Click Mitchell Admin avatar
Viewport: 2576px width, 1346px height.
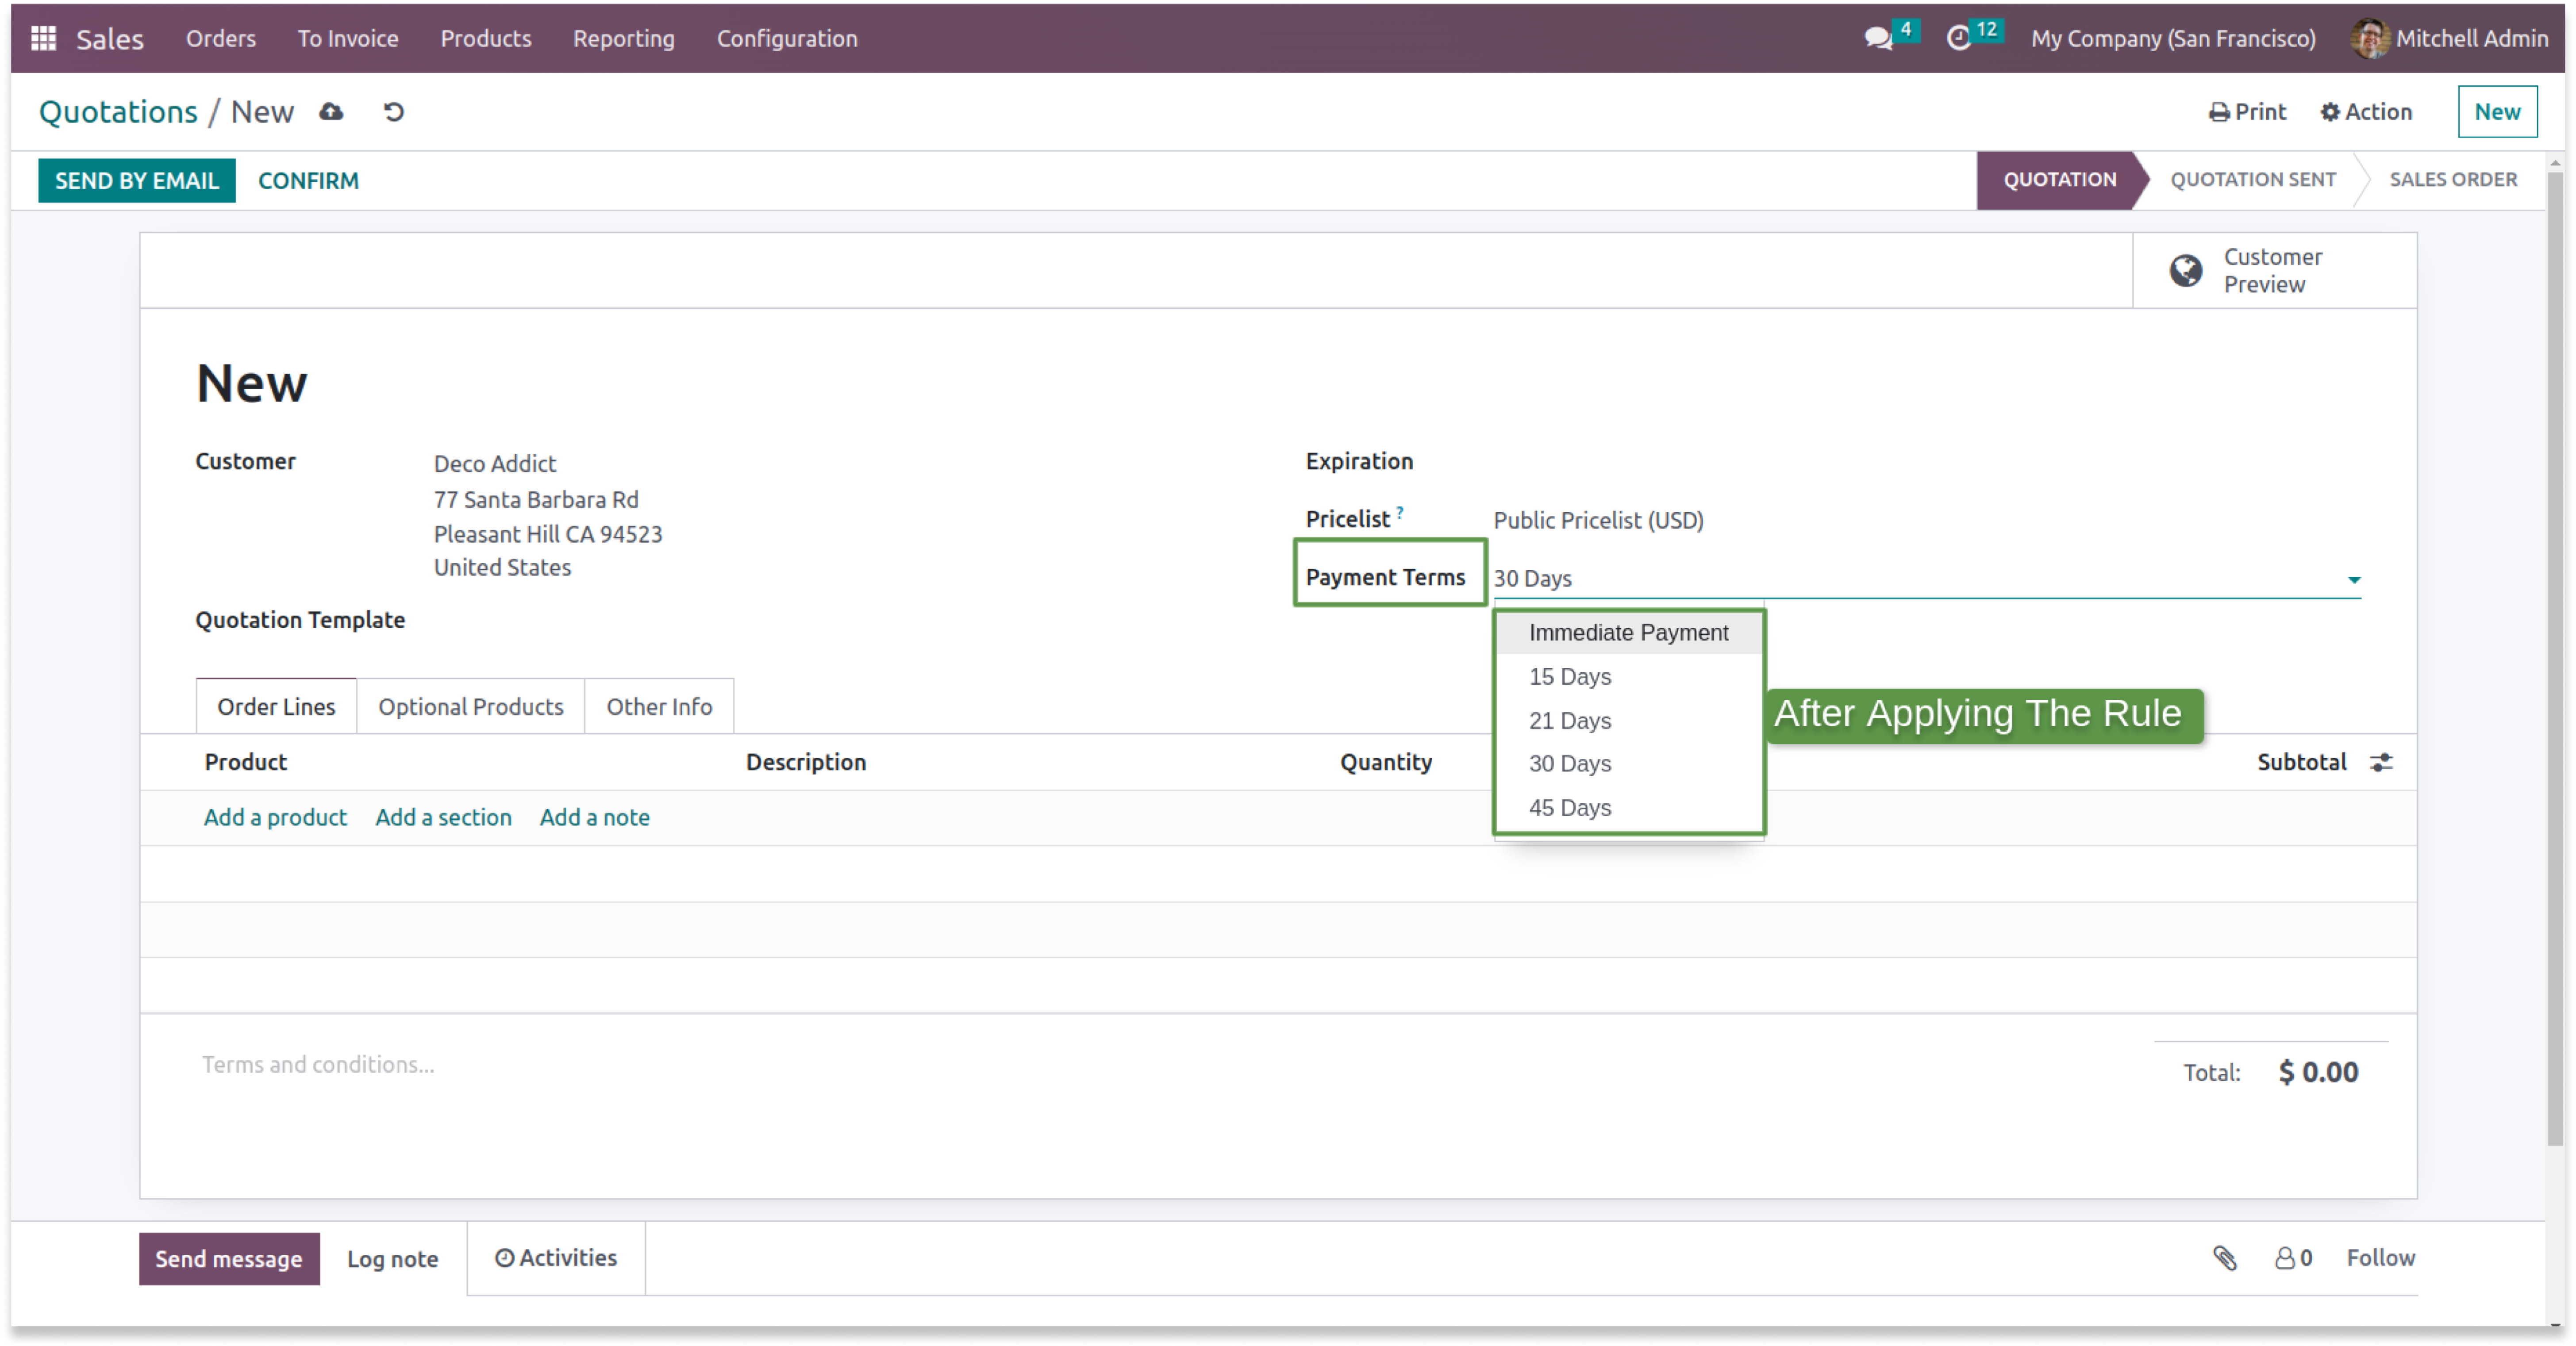tap(2369, 38)
